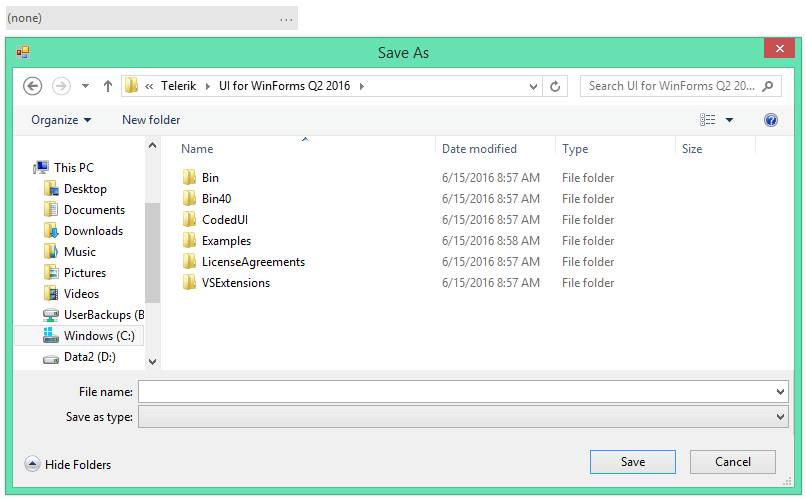The image size is (806, 499).
Task: Click the Bin40 folder icon
Action: (189, 198)
